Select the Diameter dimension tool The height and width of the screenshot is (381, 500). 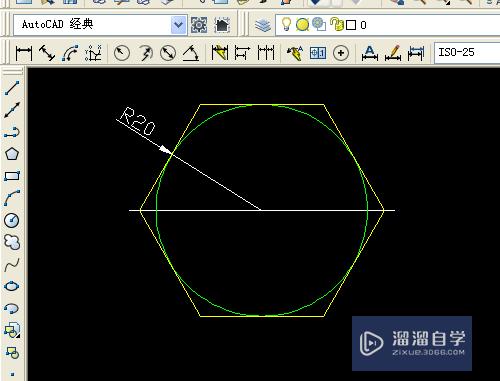(168, 53)
